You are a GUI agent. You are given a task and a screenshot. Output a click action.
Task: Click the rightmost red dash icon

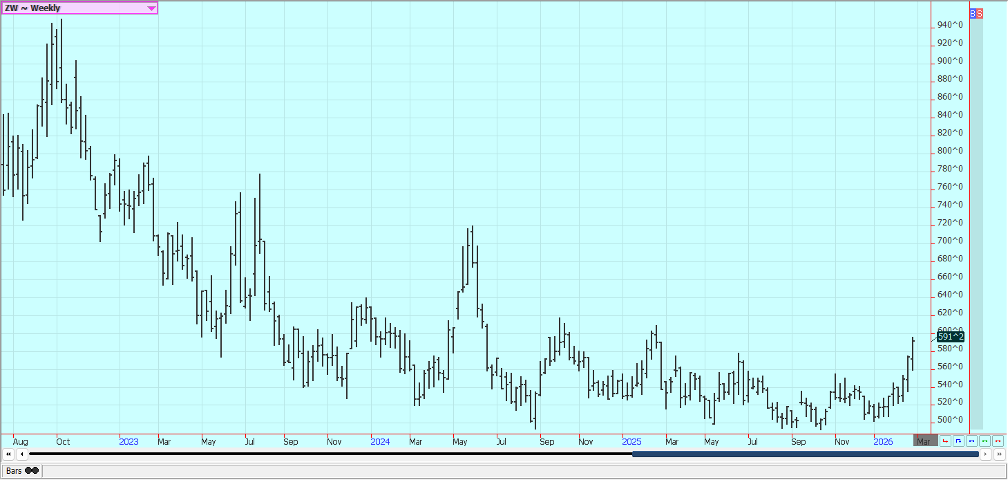997,440
